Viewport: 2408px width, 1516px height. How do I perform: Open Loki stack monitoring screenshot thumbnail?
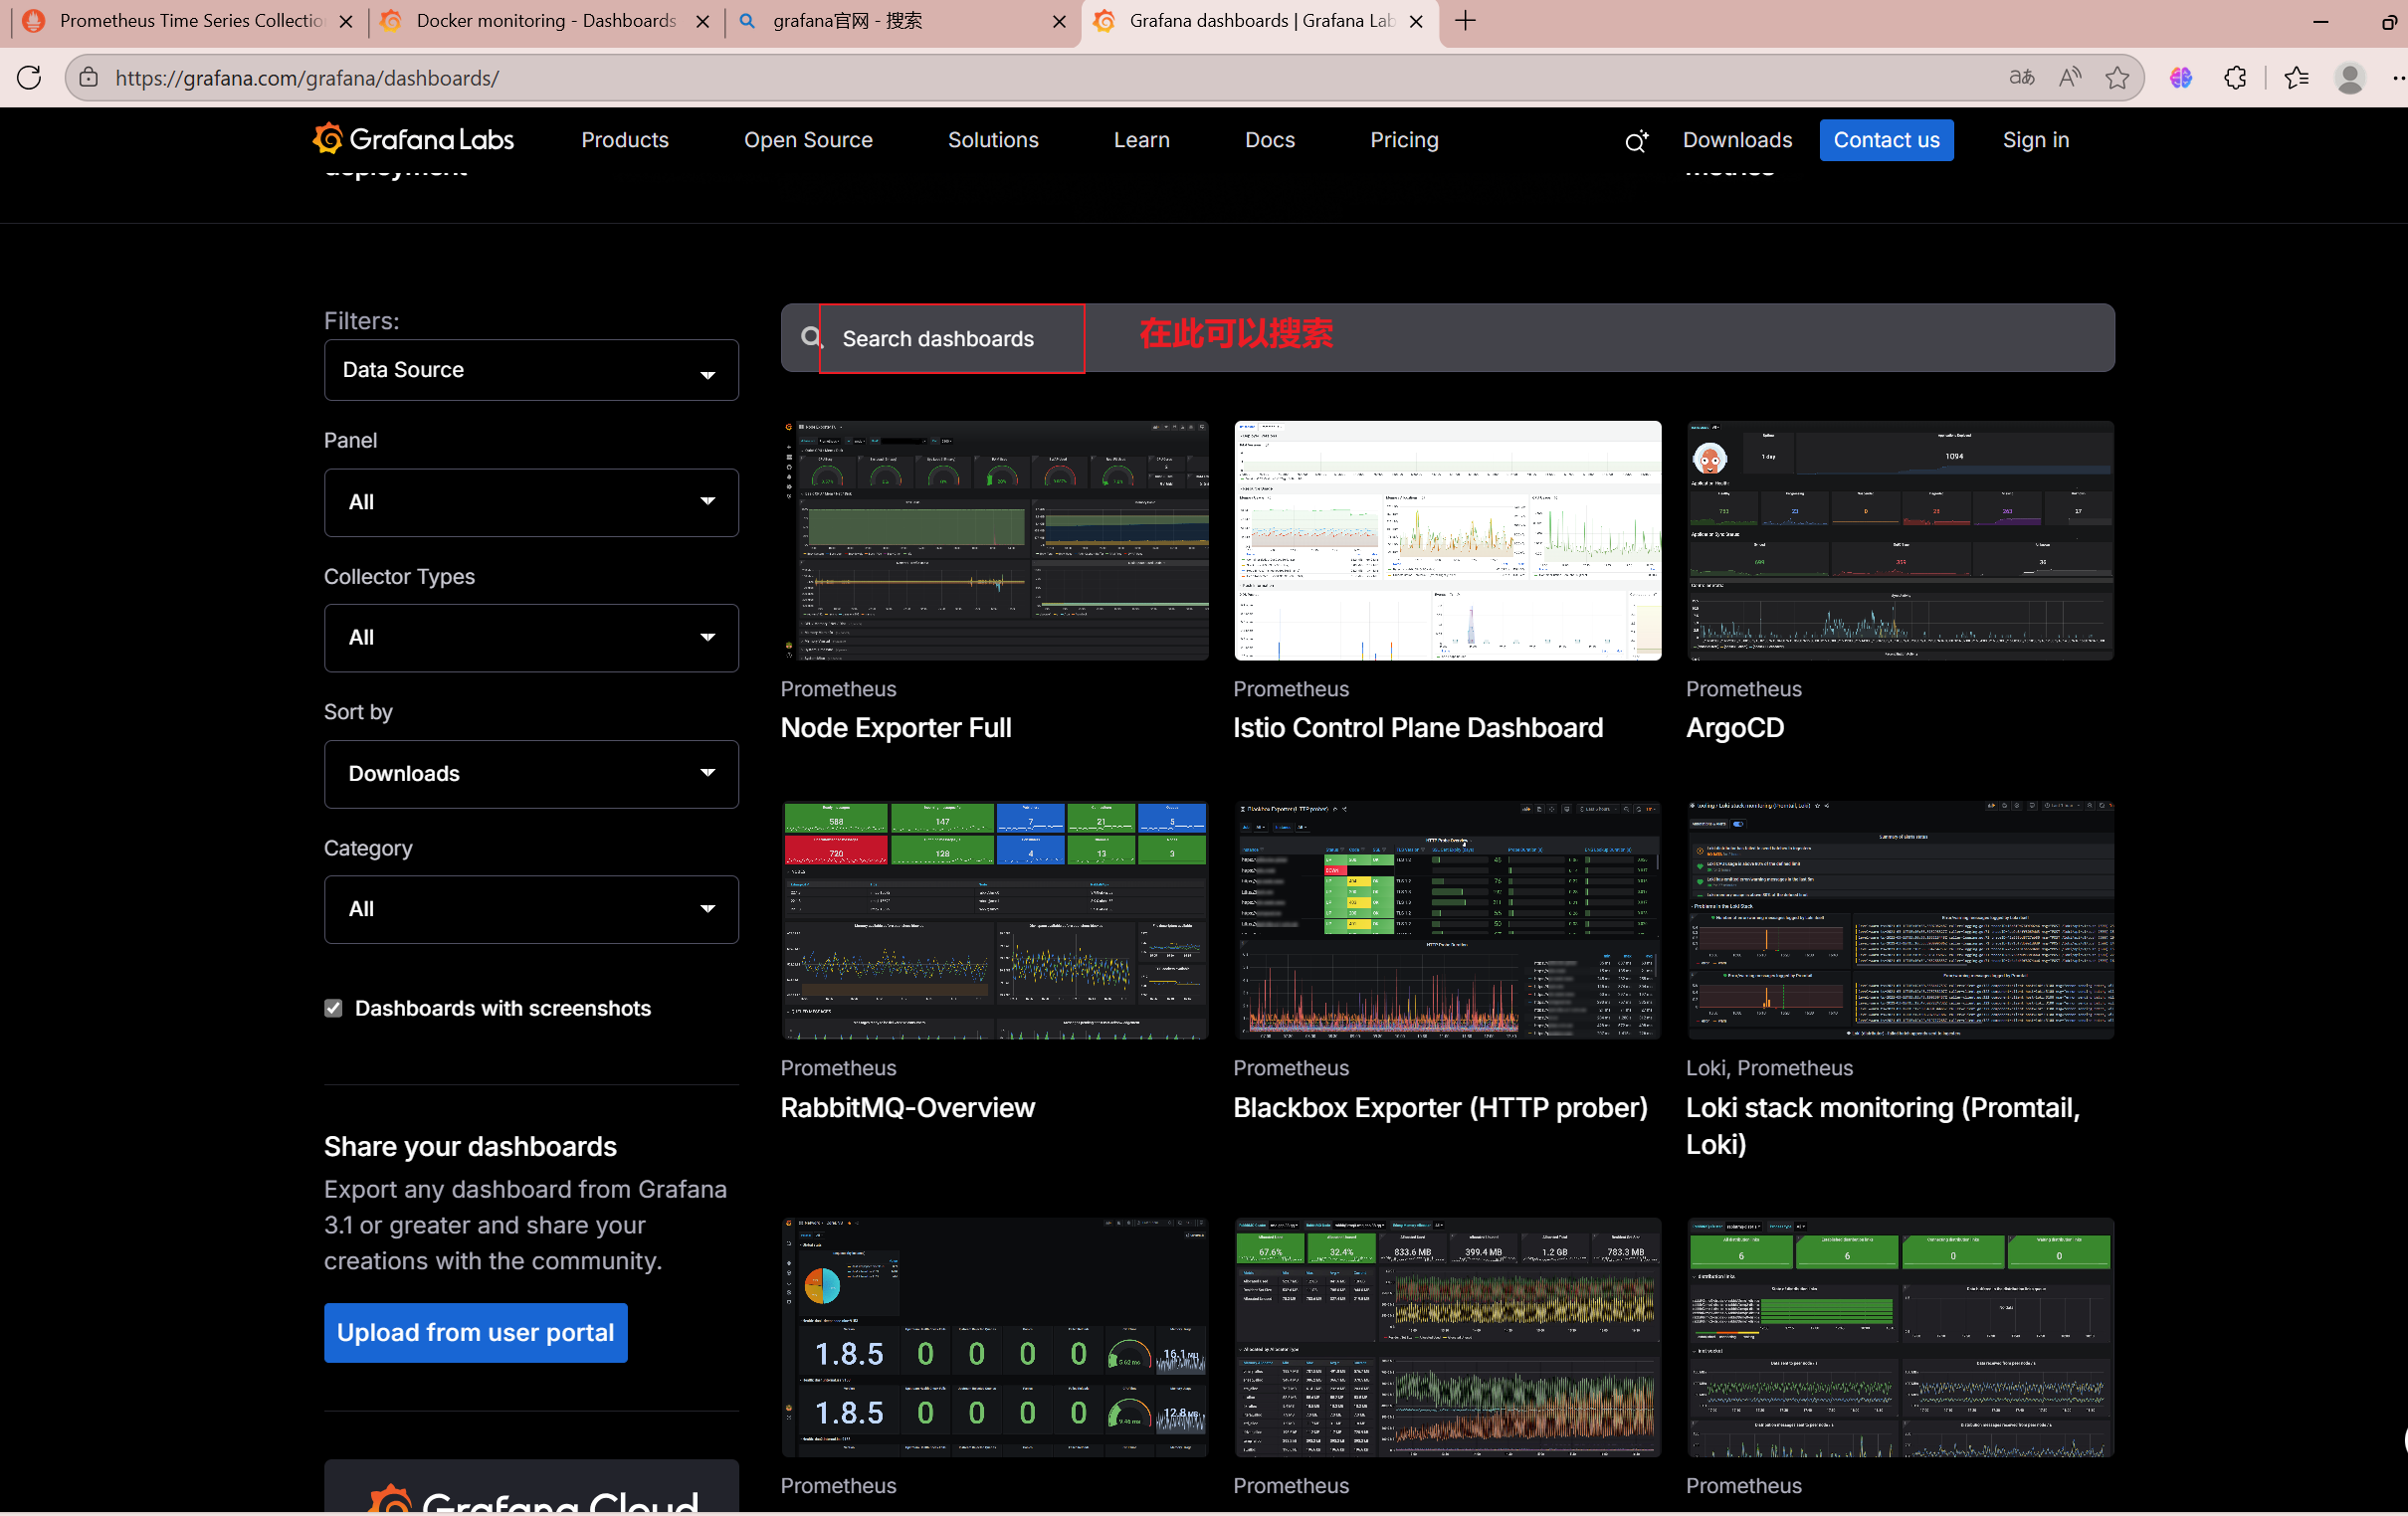coord(1900,920)
